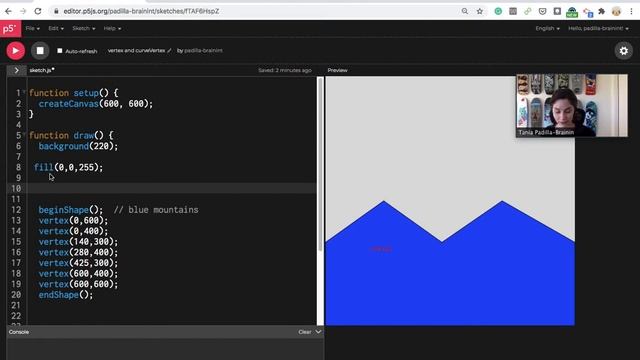Click the beginShape() code line

coord(71,209)
